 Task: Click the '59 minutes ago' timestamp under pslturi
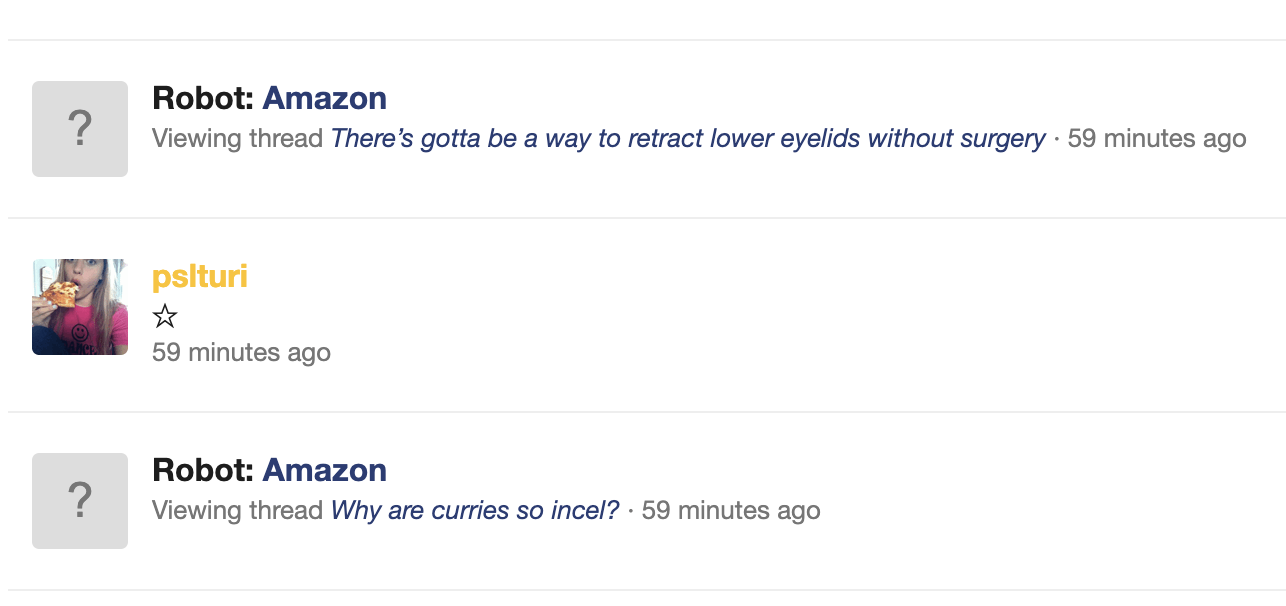pos(241,352)
